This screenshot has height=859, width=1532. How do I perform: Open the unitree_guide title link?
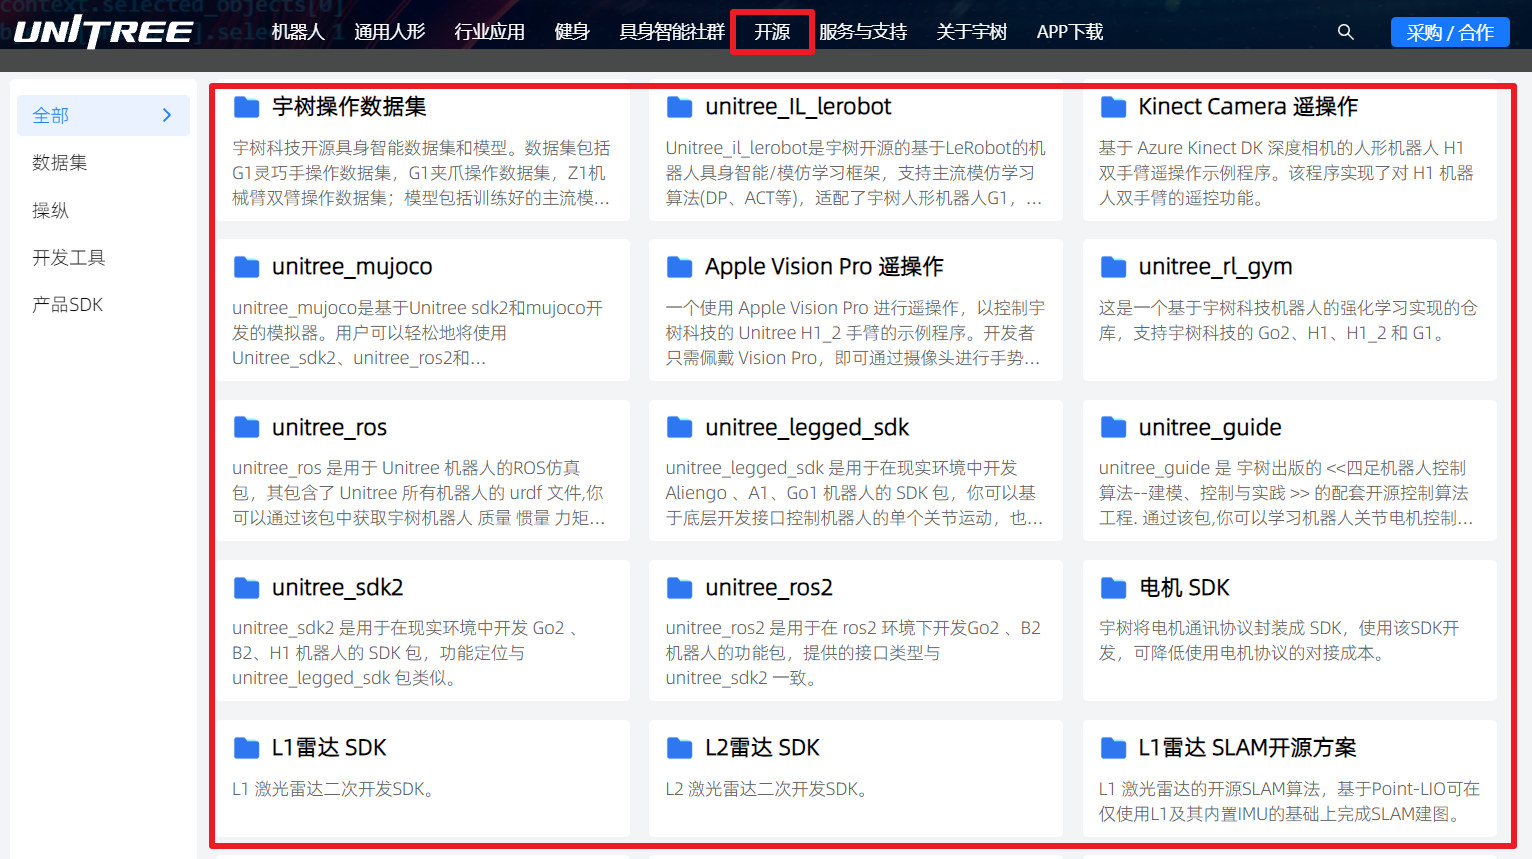(x=1210, y=428)
